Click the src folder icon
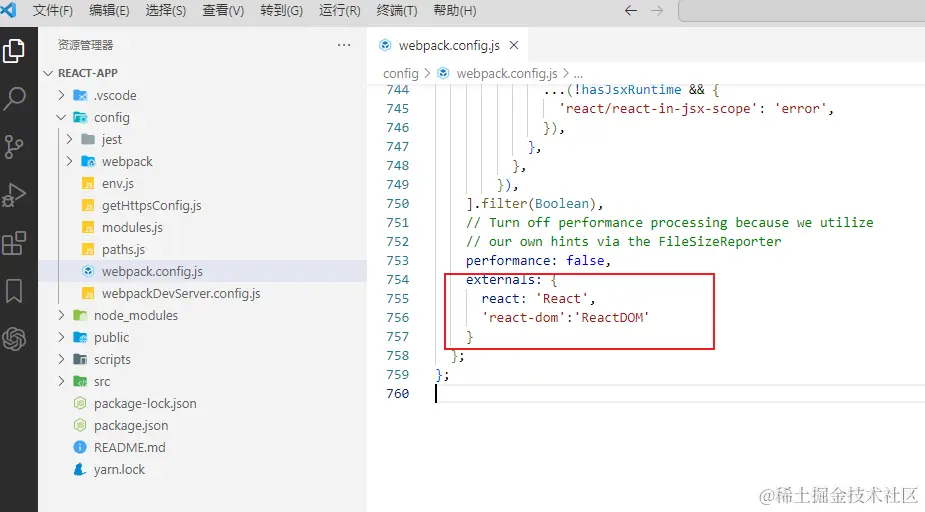 (80, 382)
